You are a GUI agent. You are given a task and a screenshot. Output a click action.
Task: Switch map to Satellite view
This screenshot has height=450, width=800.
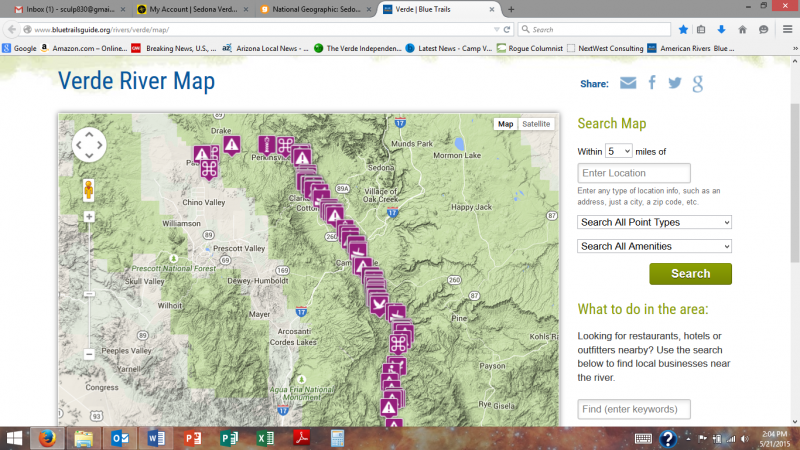click(536, 124)
